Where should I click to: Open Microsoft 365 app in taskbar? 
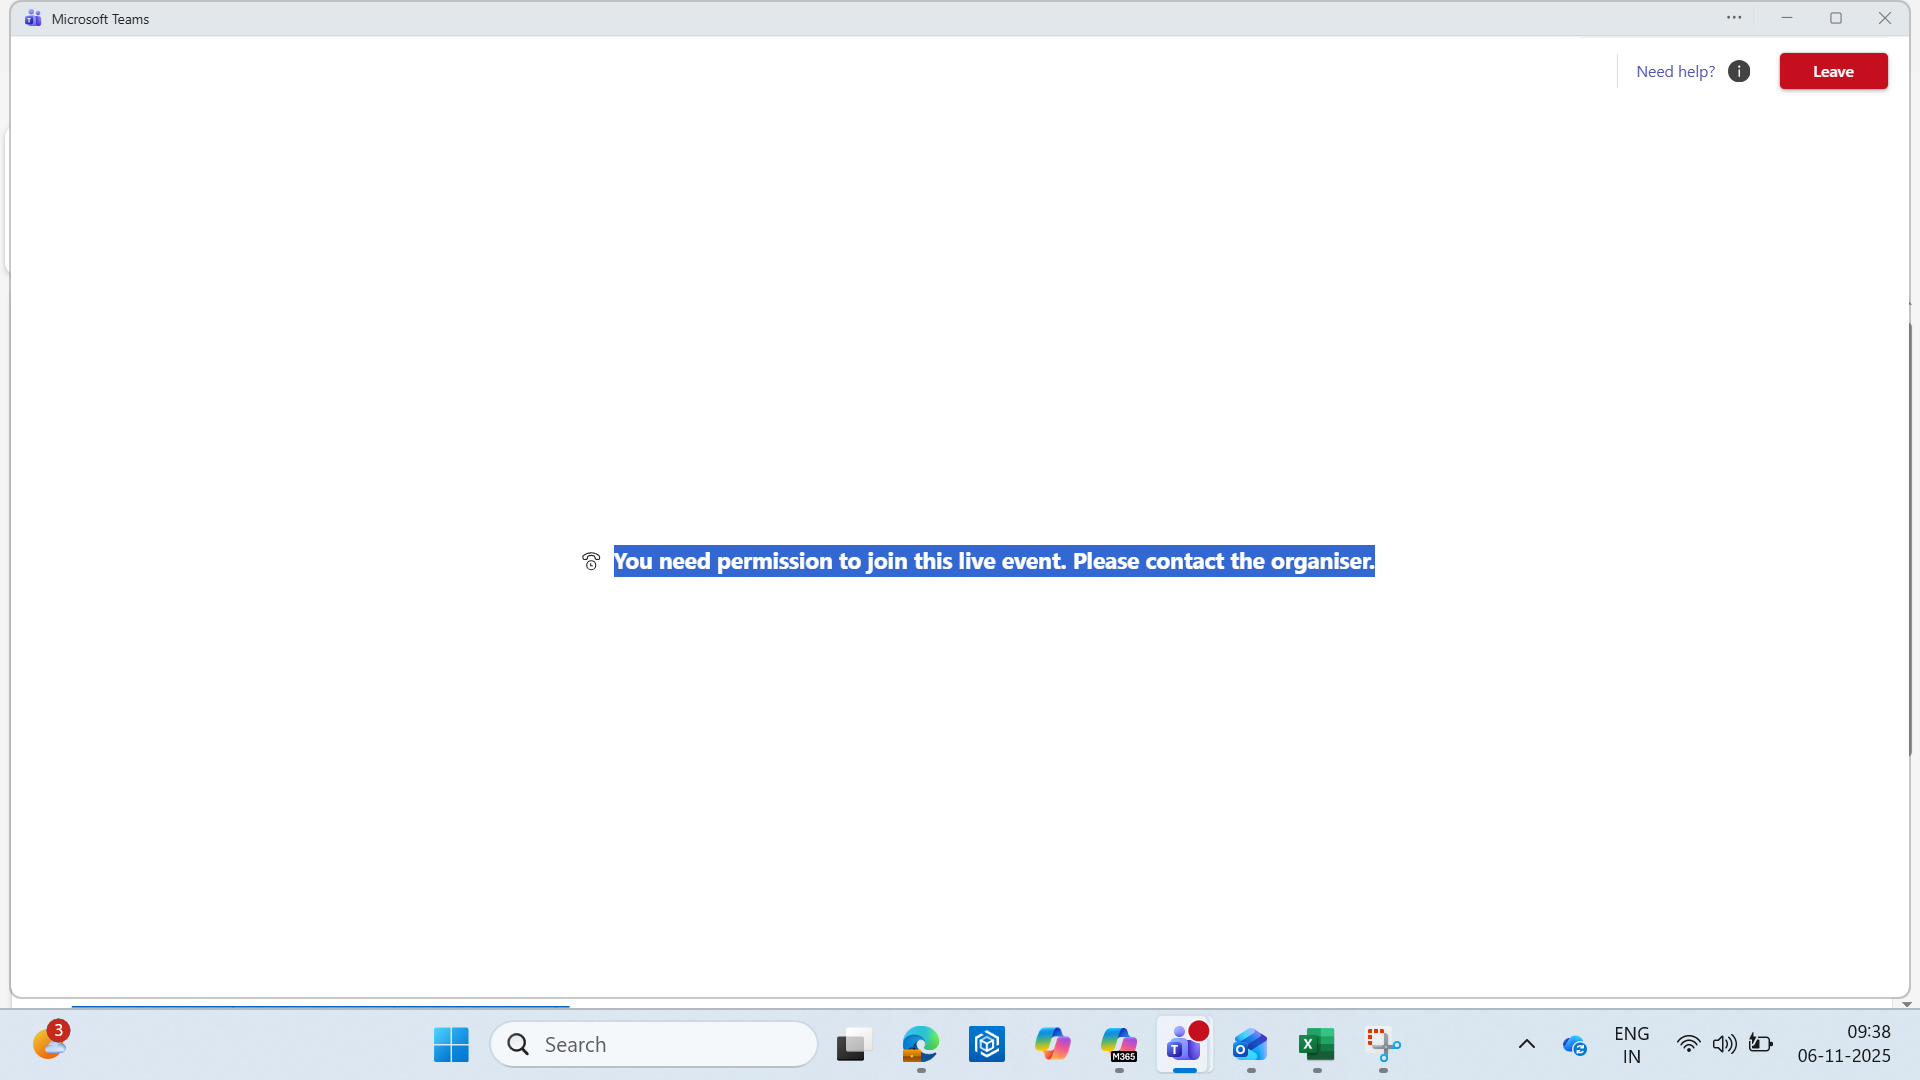click(1119, 1044)
